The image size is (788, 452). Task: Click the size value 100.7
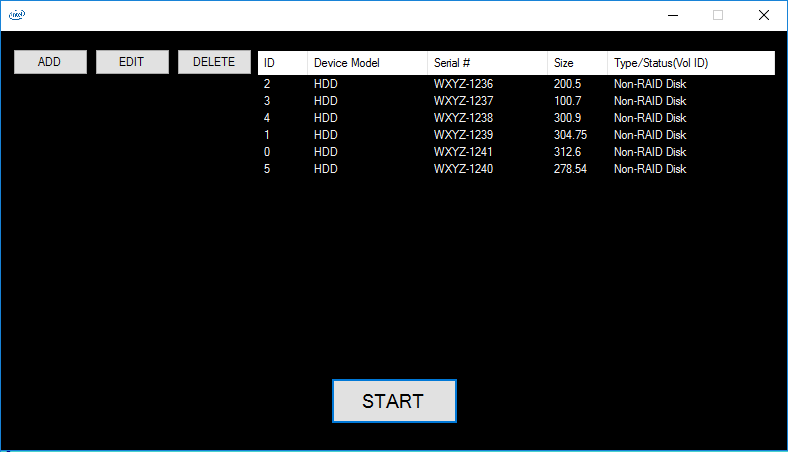[567, 101]
